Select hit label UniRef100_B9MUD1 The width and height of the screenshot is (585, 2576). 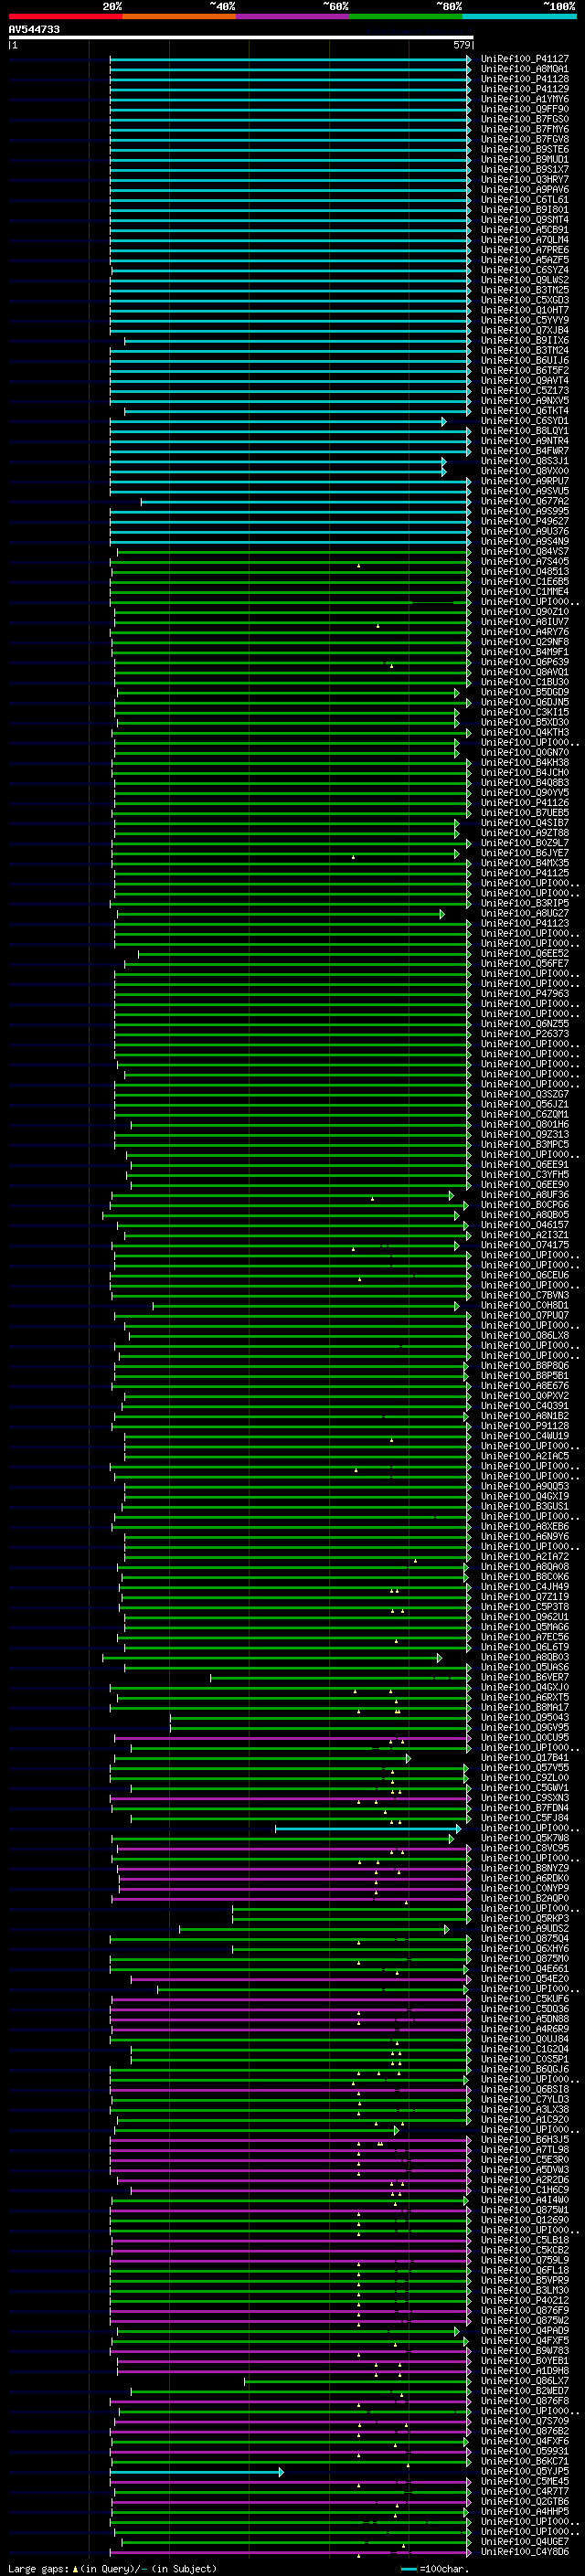[525, 159]
